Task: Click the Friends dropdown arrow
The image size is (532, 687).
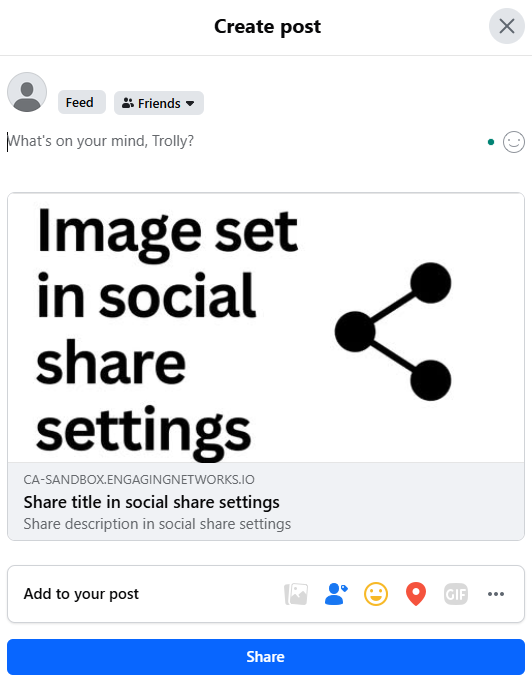Action: tap(190, 103)
